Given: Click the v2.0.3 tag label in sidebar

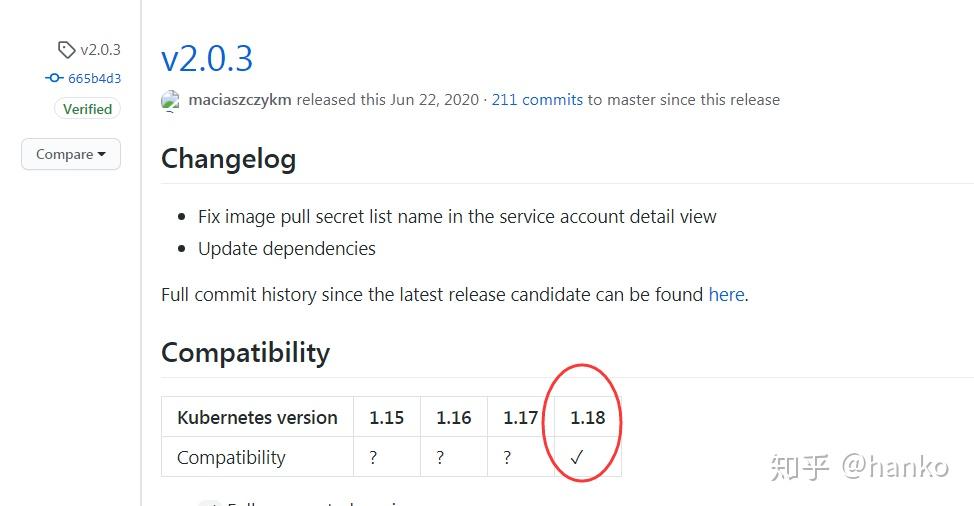Looking at the screenshot, I should (x=100, y=49).
